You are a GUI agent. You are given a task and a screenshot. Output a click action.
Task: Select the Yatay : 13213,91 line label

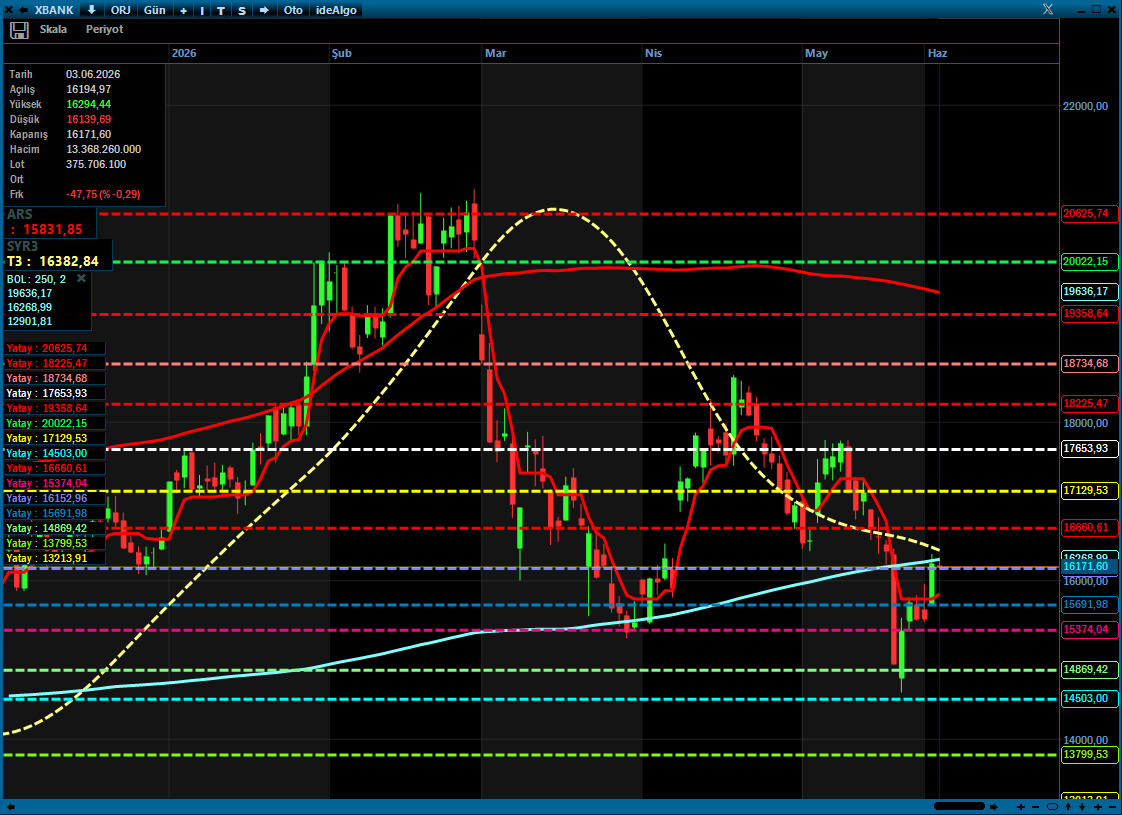point(55,559)
